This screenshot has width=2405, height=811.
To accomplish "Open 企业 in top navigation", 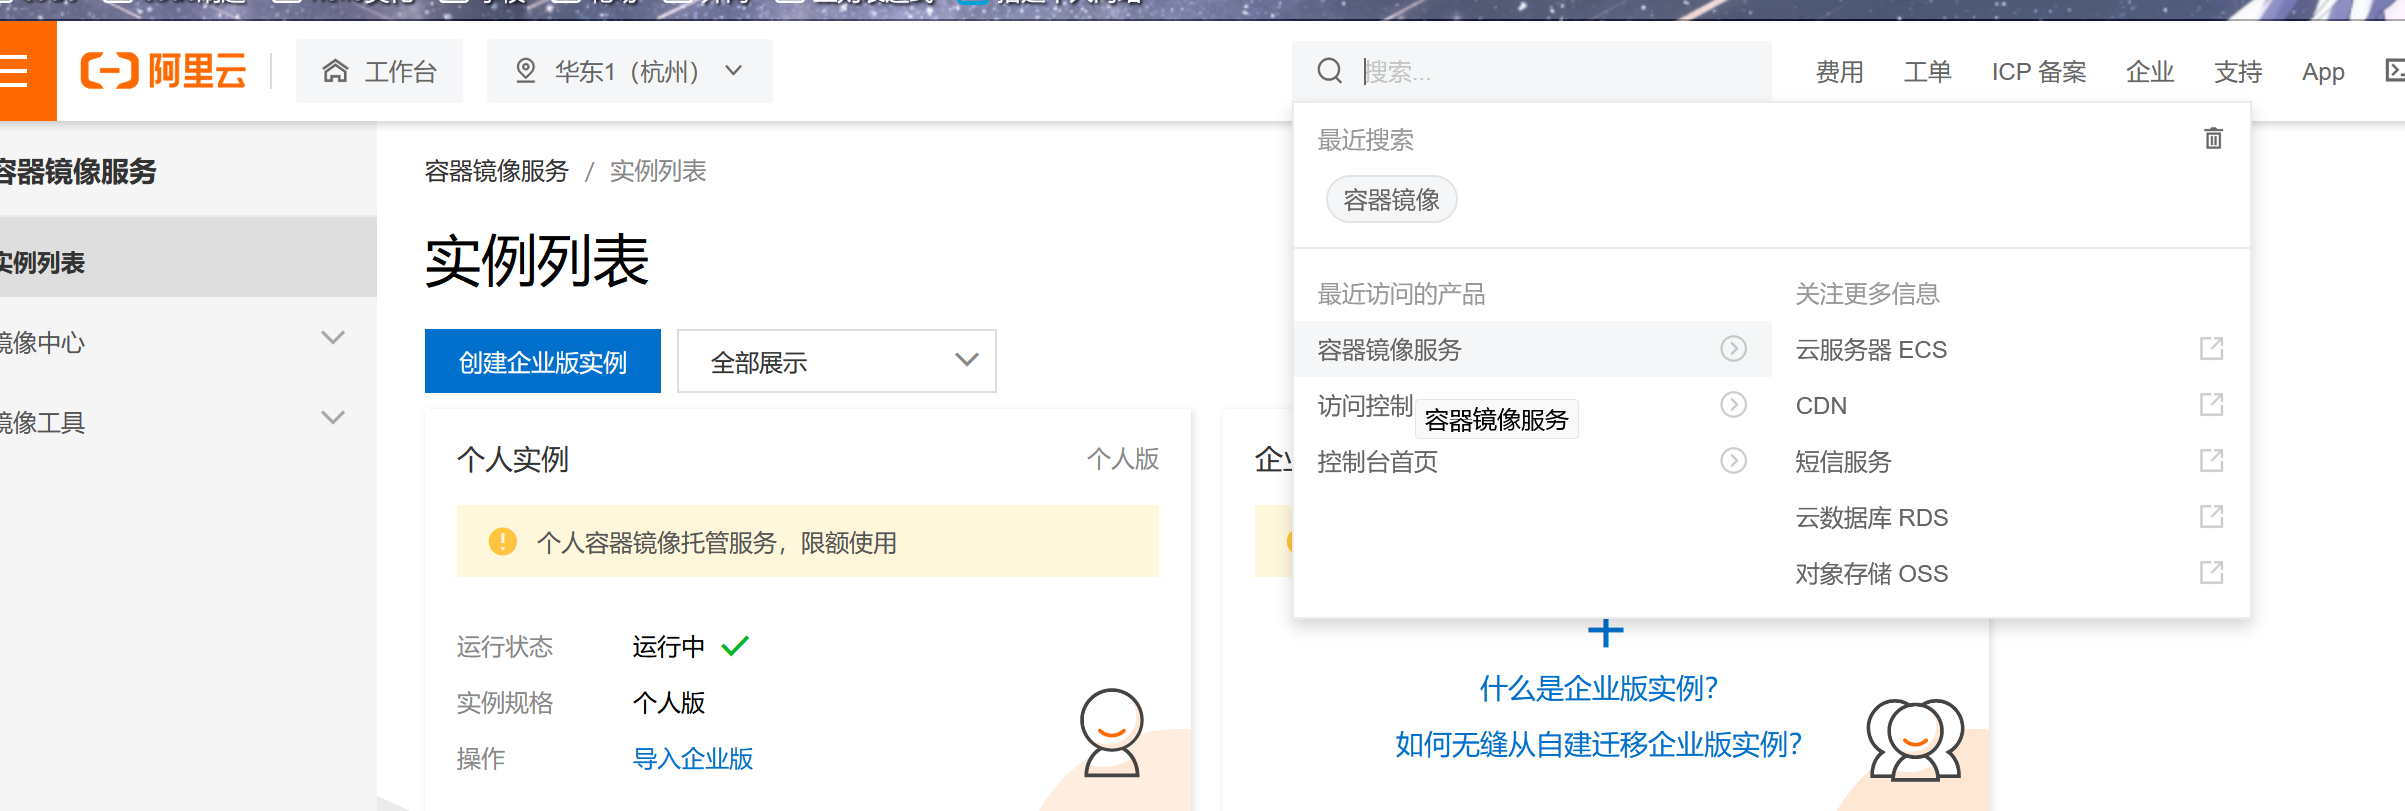I will point(2150,72).
